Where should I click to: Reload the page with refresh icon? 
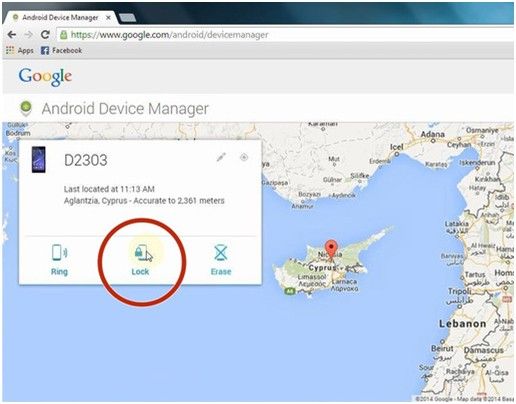pyautogui.click(x=45, y=34)
